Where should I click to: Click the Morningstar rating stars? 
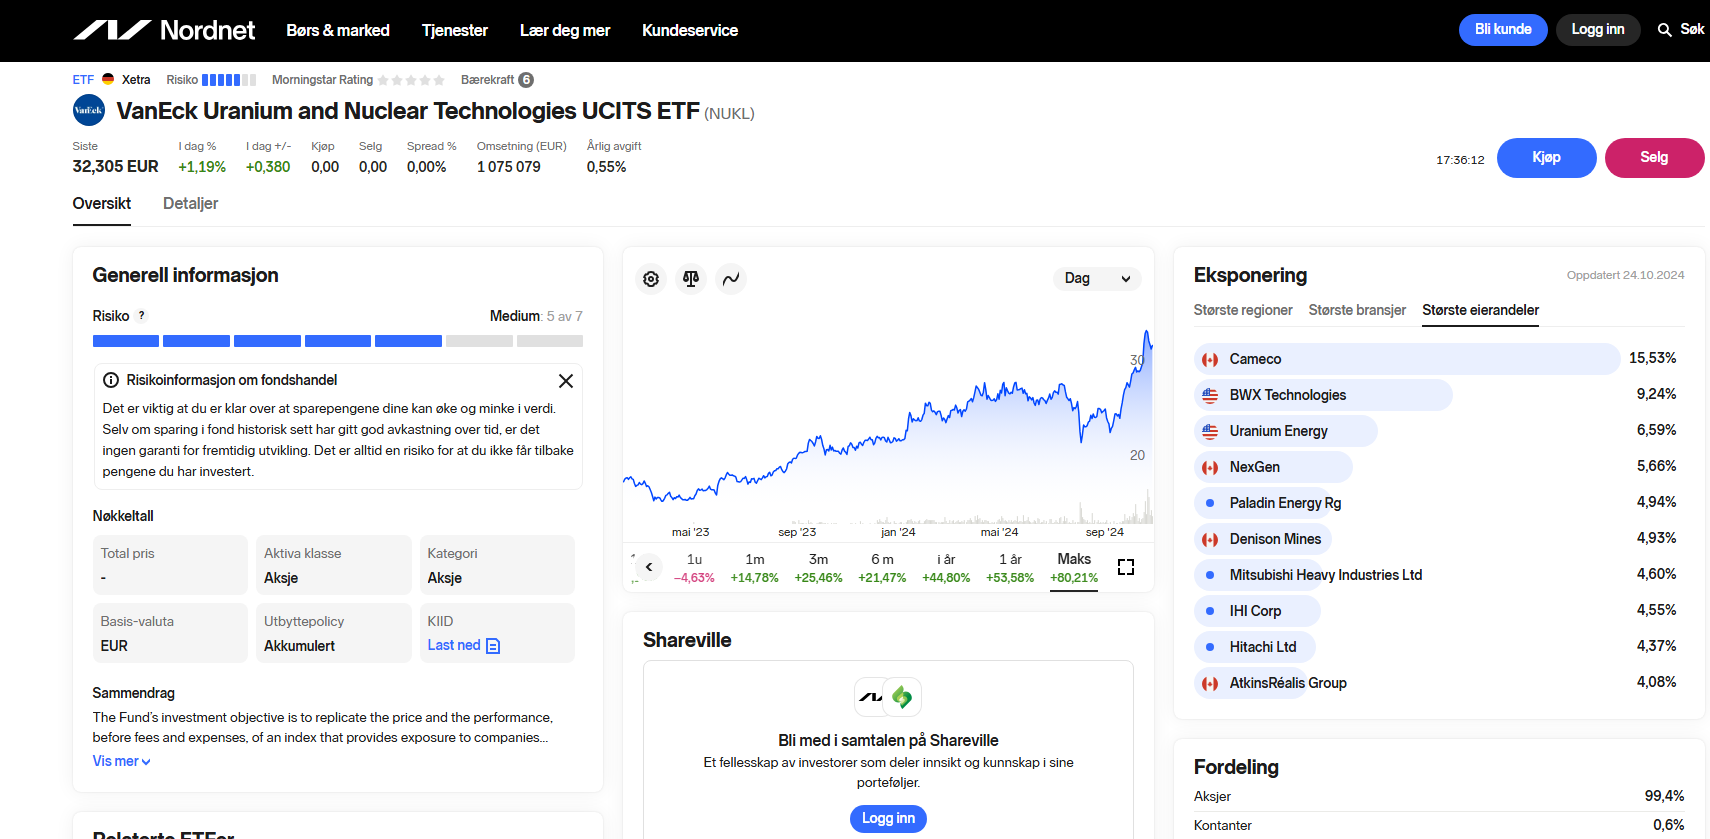pyautogui.click(x=411, y=80)
